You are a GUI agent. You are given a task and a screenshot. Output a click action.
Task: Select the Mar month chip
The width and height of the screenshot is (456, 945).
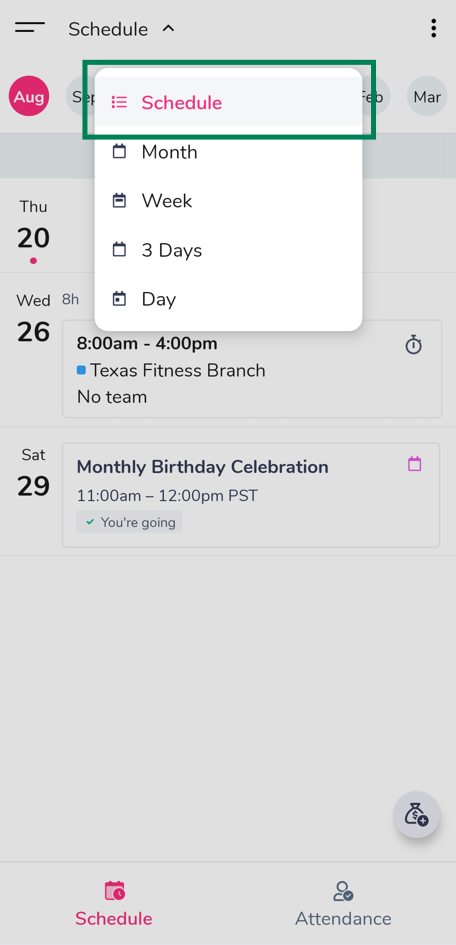tap(427, 96)
